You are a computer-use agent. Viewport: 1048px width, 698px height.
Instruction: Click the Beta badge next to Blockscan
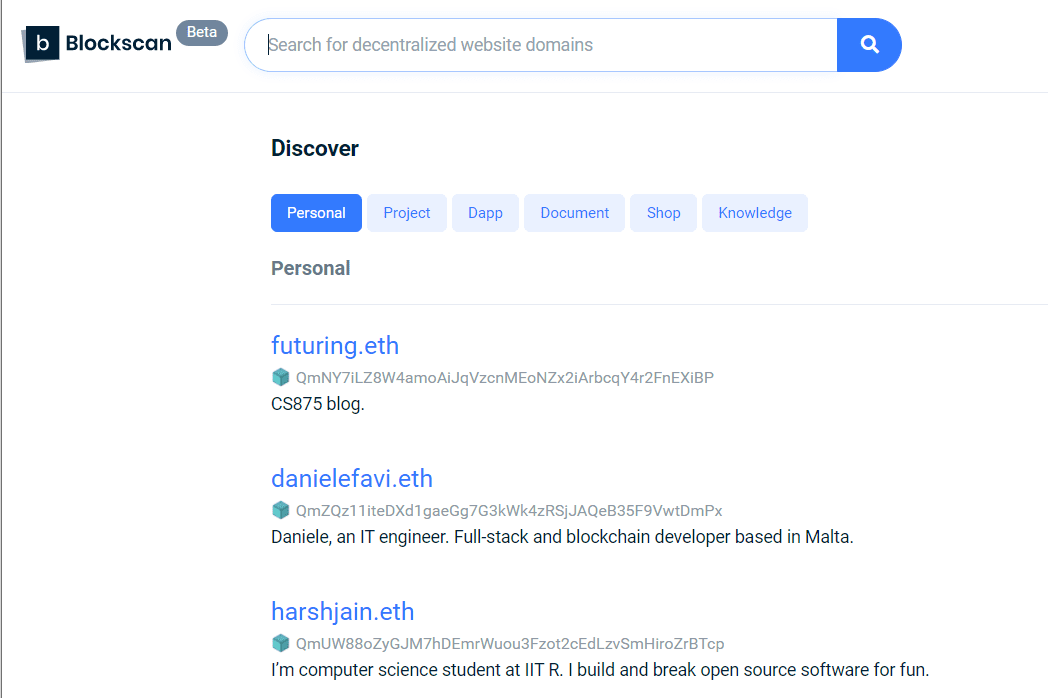coord(202,32)
